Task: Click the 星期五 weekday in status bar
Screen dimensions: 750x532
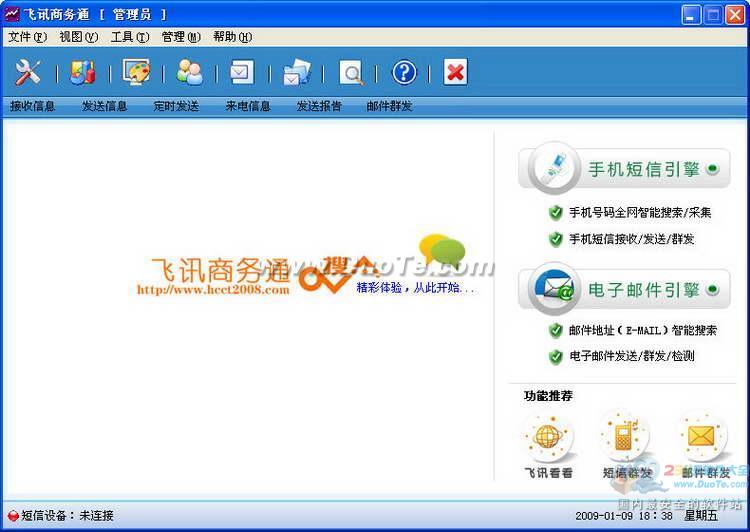Action: tap(701, 516)
